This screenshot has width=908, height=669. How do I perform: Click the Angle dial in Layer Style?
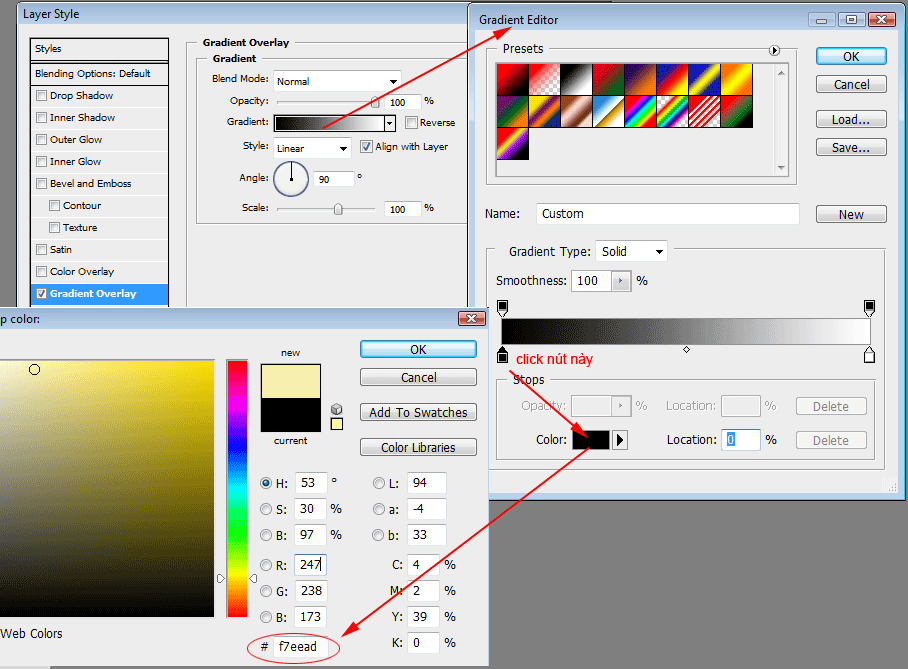click(x=291, y=179)
